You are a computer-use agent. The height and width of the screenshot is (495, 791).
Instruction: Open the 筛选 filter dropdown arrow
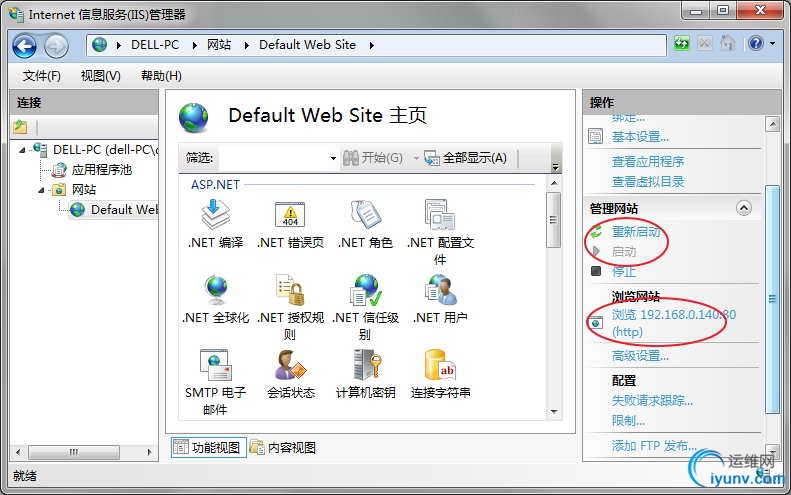333,158
